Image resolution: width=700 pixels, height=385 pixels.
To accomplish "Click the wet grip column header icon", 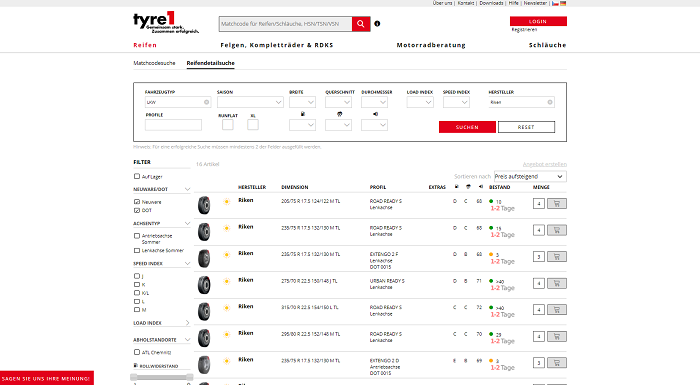I will tap(468, 187).
